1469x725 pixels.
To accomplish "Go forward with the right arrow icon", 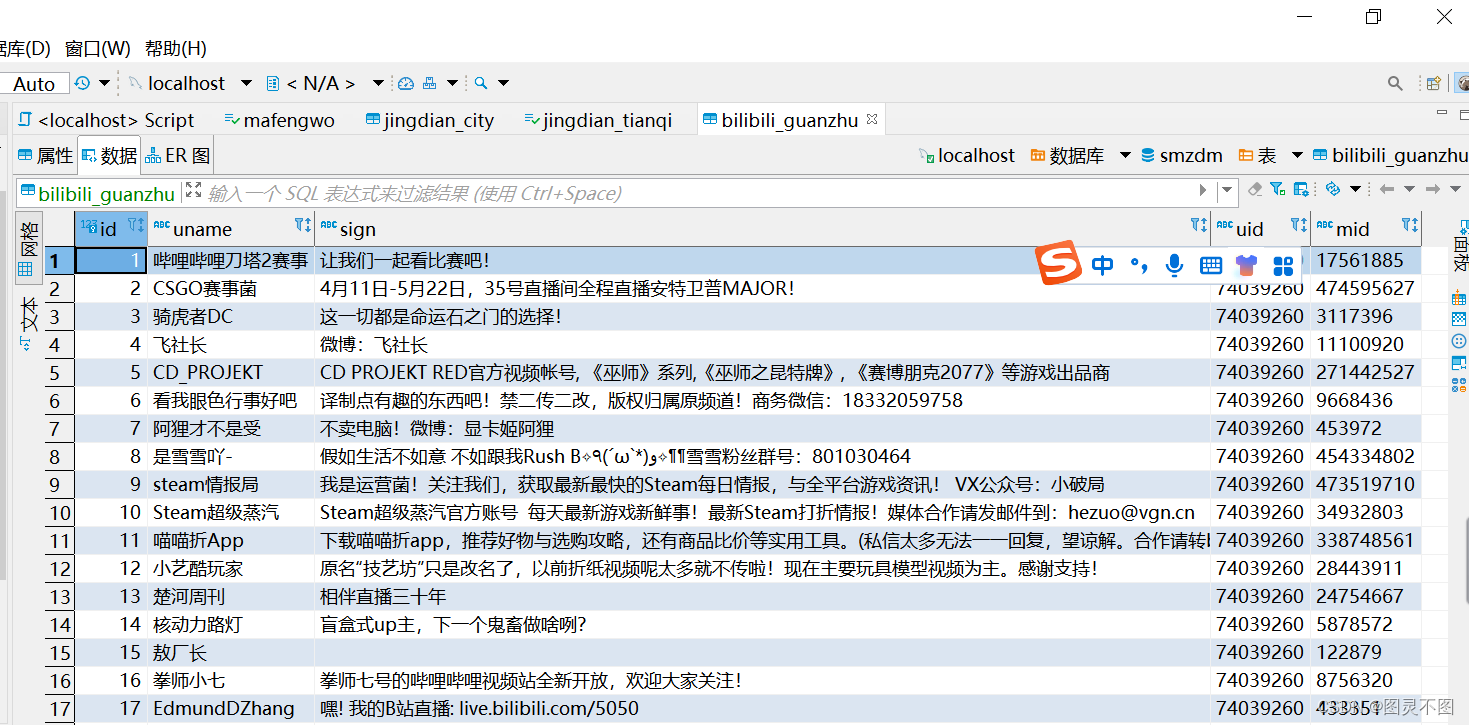I will (1432, 189).
